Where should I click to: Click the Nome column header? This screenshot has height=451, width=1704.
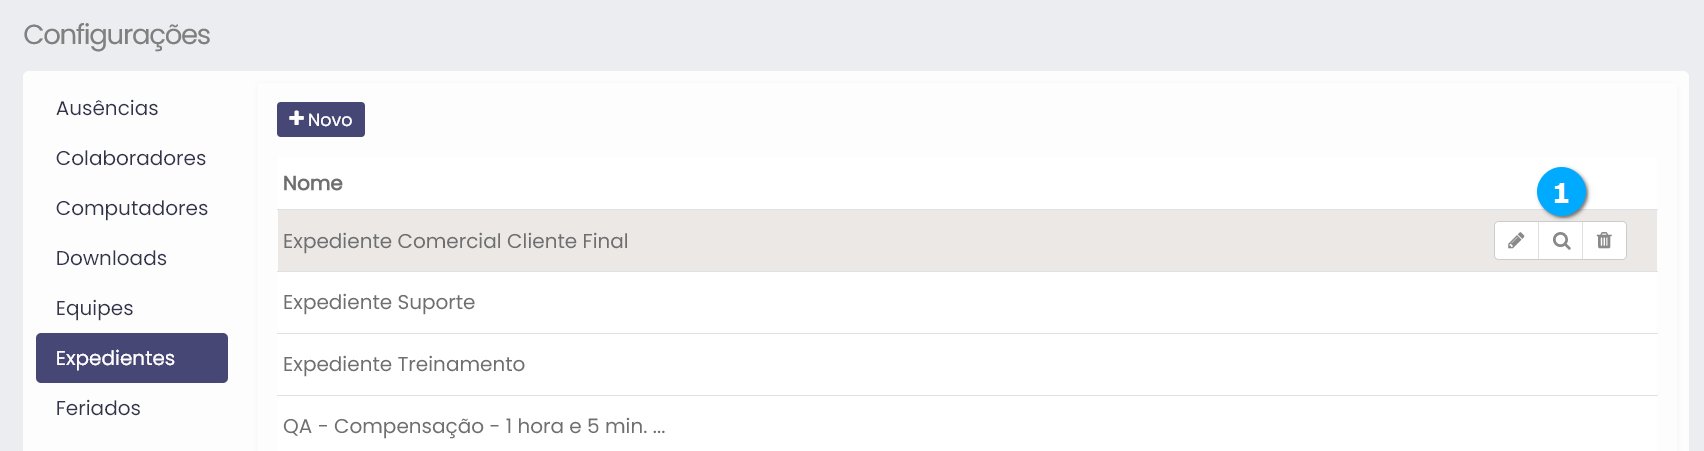[313, 183]
